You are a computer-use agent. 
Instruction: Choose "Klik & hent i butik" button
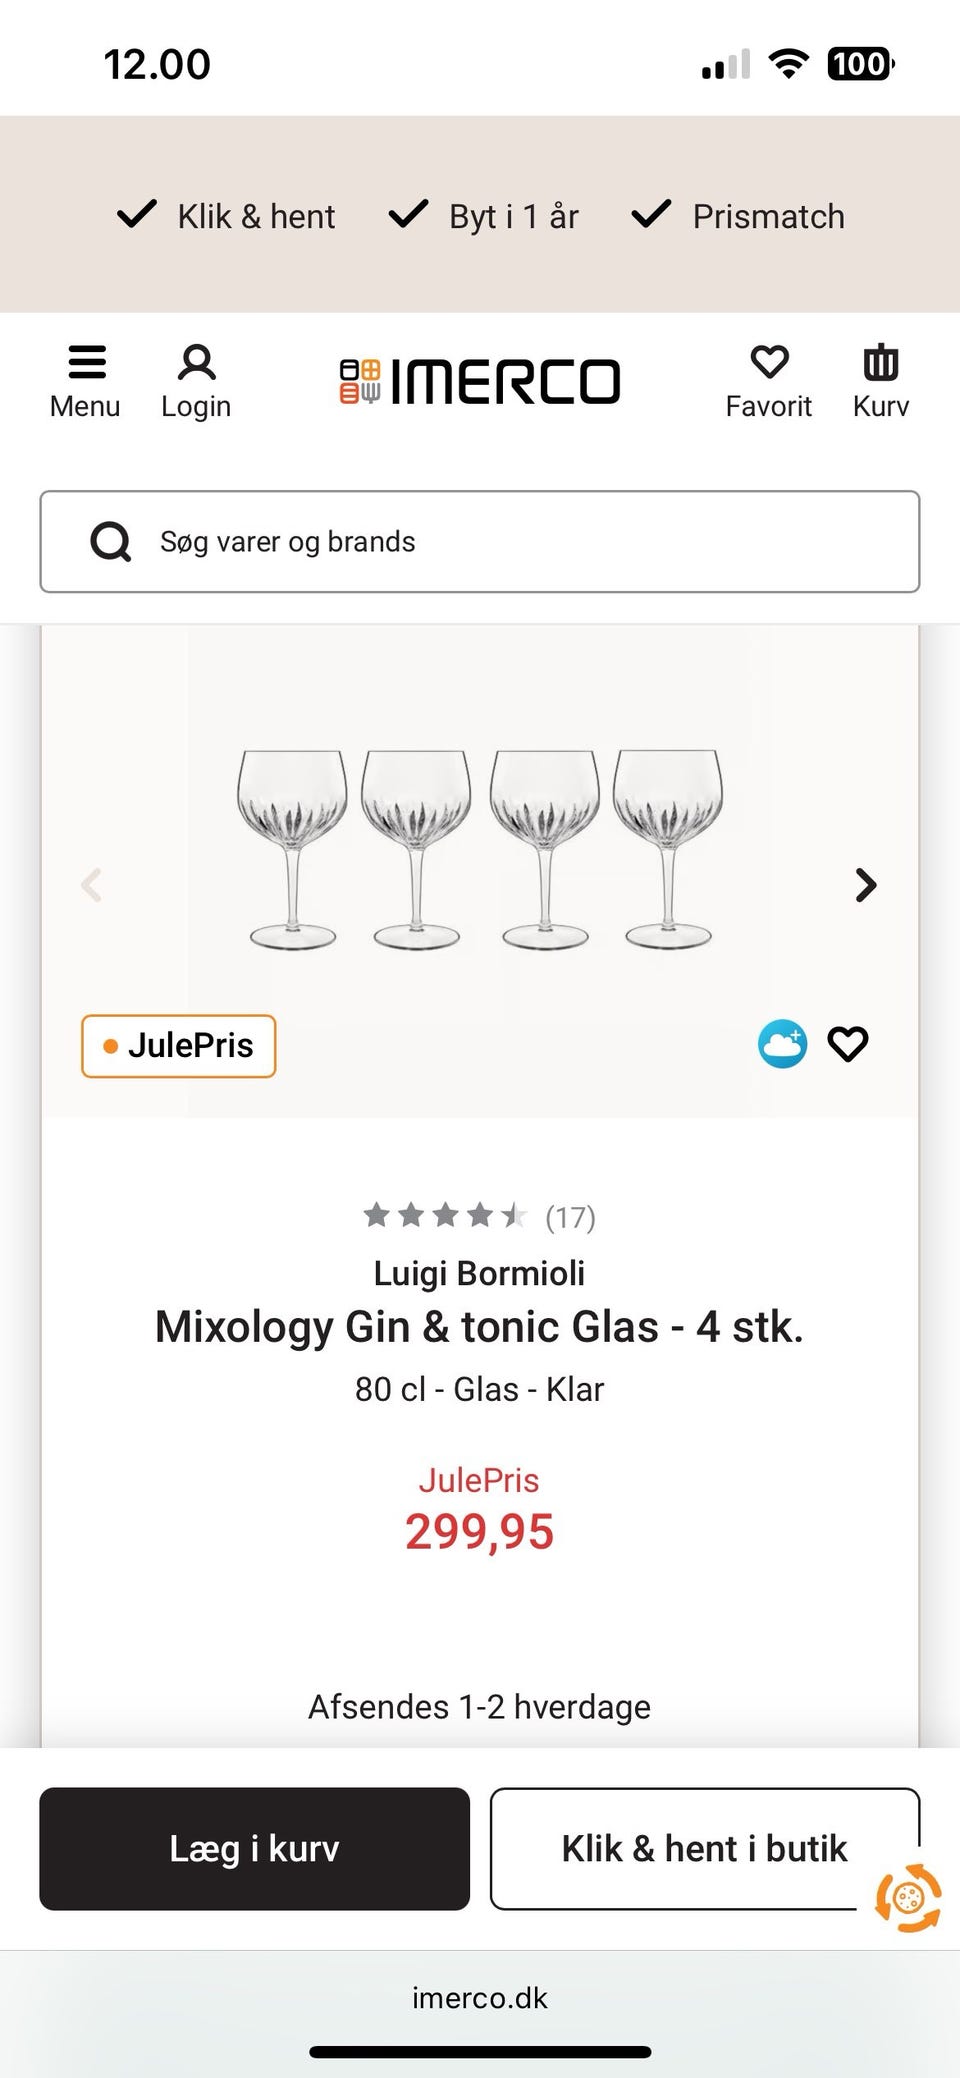pos(704,1848)
